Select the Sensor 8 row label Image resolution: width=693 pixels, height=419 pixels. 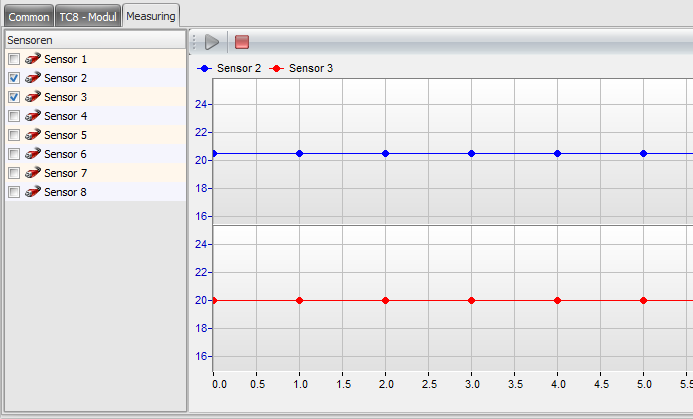65,192
